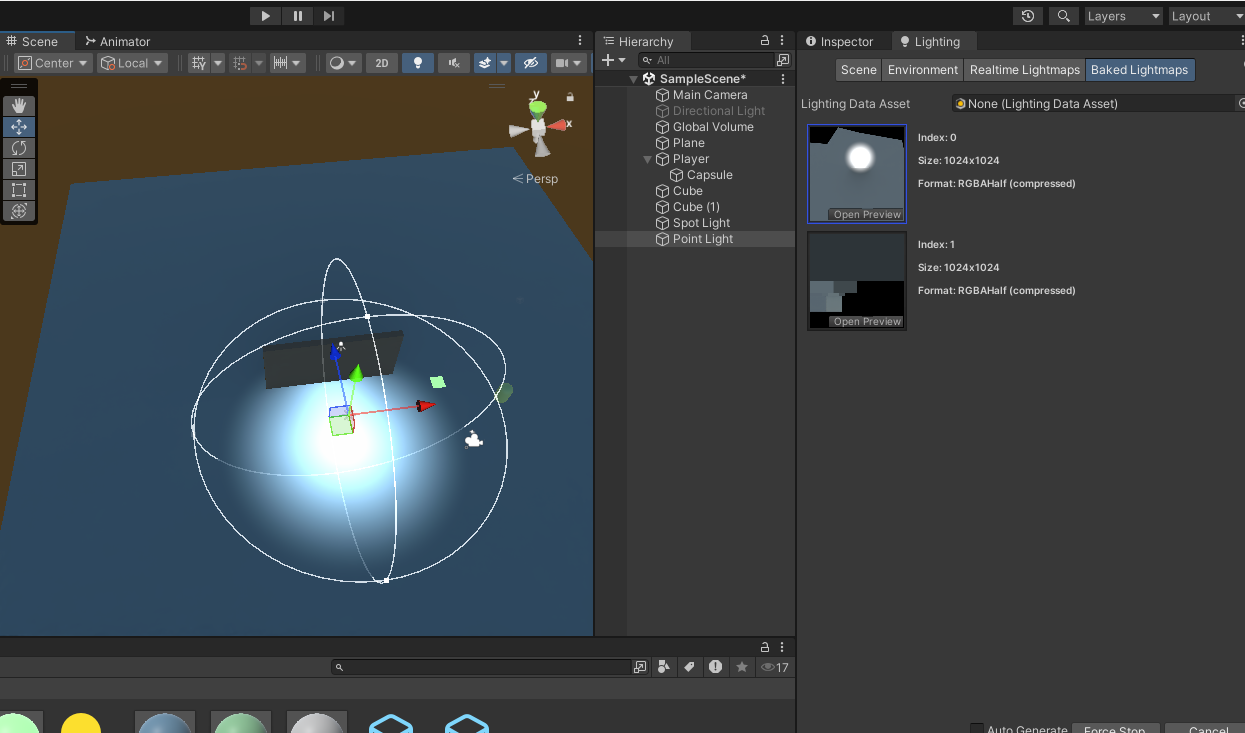The height and width of the screenshot is (733, 1245).
Task: Switch to the Inspector tab
Action: [839, 41]
